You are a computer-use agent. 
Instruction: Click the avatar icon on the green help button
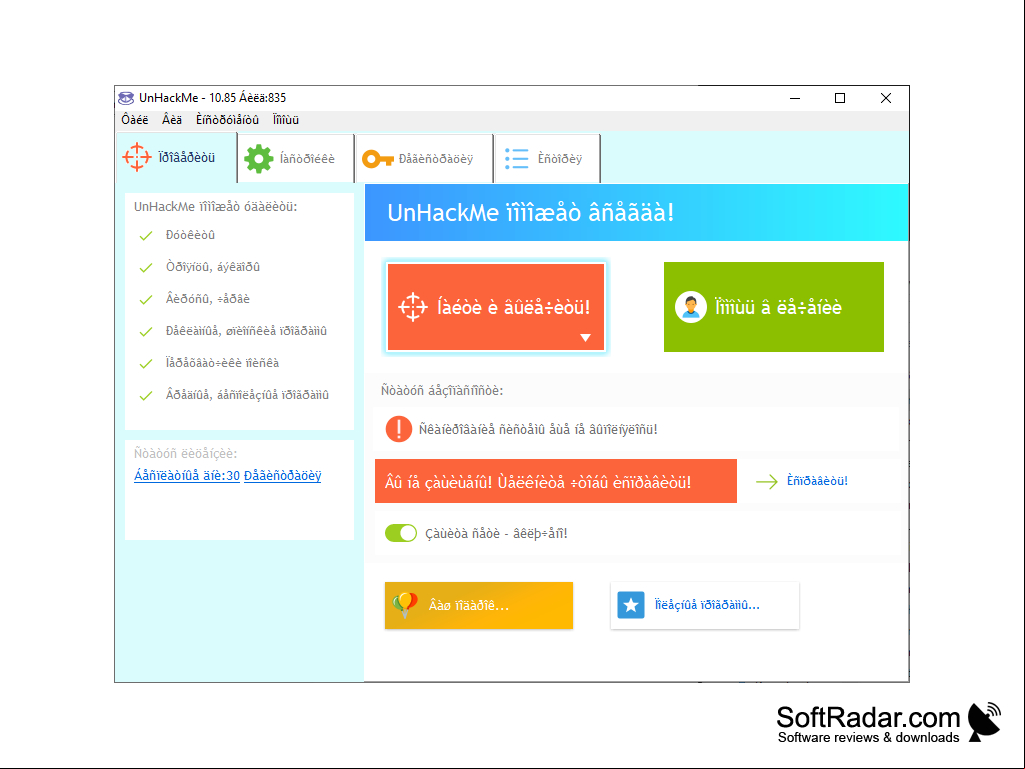pos(690,307)
